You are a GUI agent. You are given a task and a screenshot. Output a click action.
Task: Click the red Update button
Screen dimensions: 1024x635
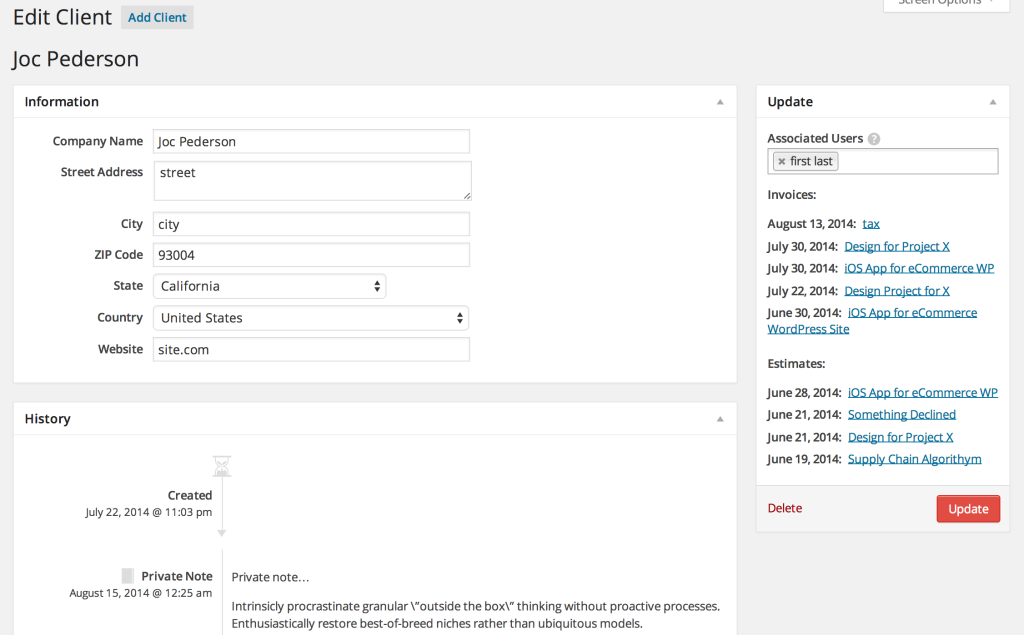pos(967,508)
